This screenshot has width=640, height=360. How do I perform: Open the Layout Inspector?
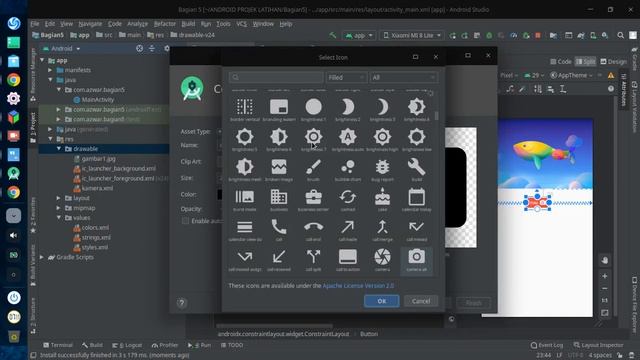coord(598,345)
